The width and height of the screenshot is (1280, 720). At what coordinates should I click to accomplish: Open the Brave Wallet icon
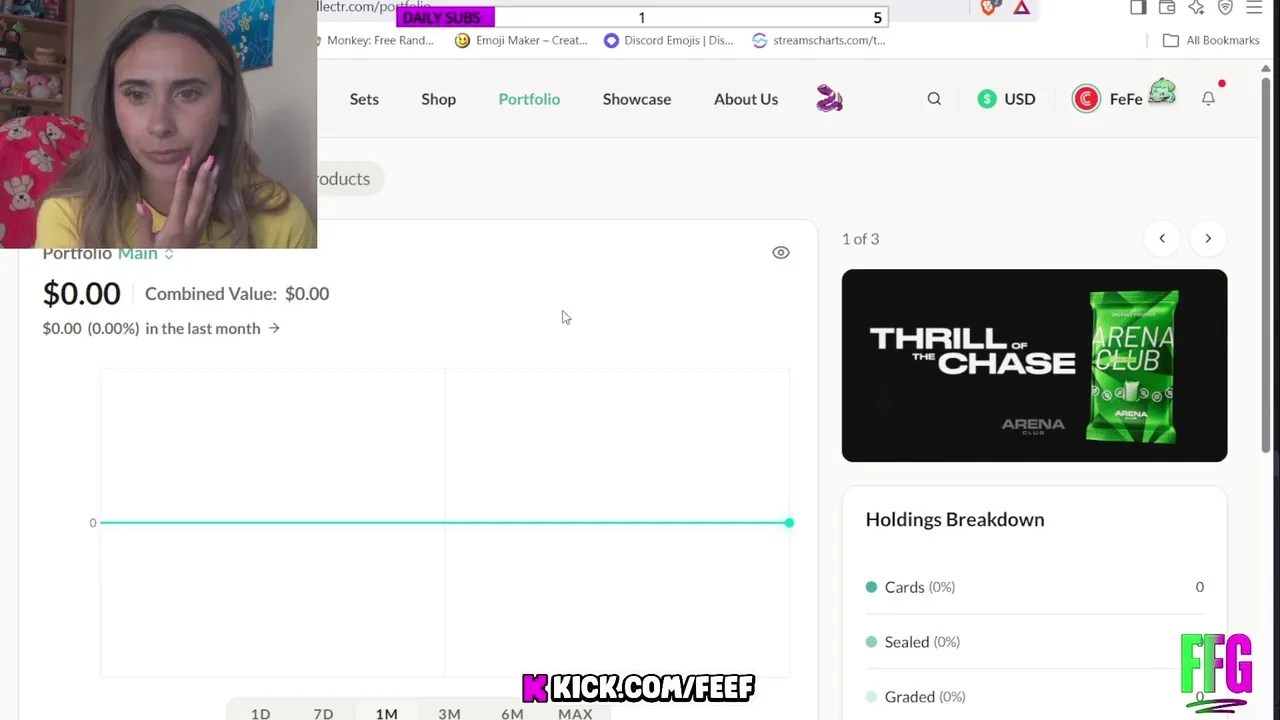click(x=1167, y=8)
